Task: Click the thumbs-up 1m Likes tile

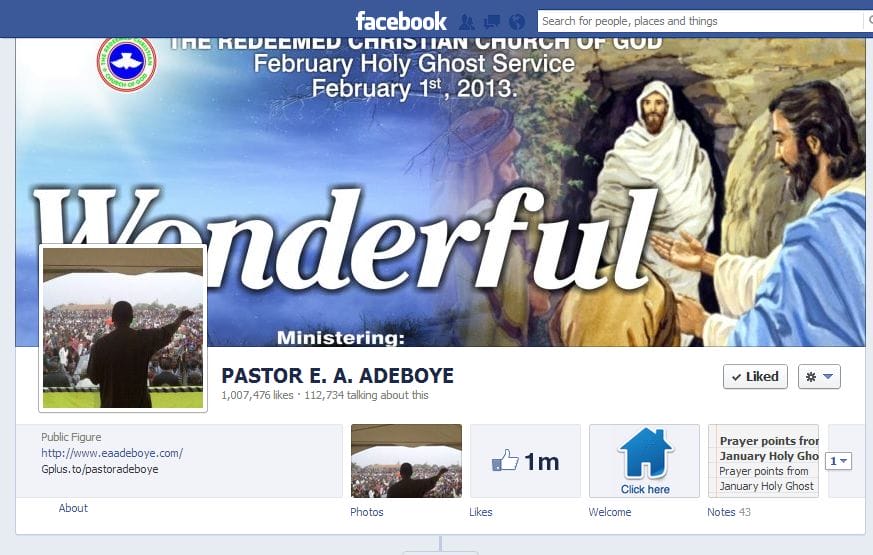Action: pyautogui.click(x=525, y=461)
